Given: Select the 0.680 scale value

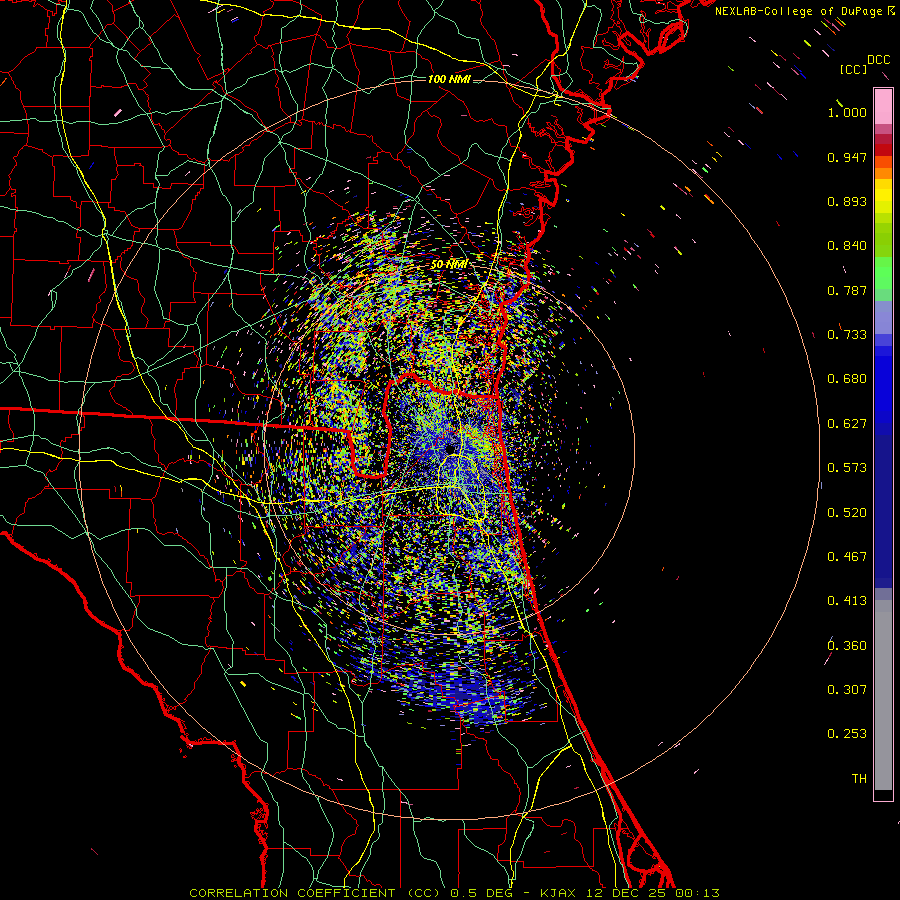Looking at the screenshot, I should click(x=847, y=379).
